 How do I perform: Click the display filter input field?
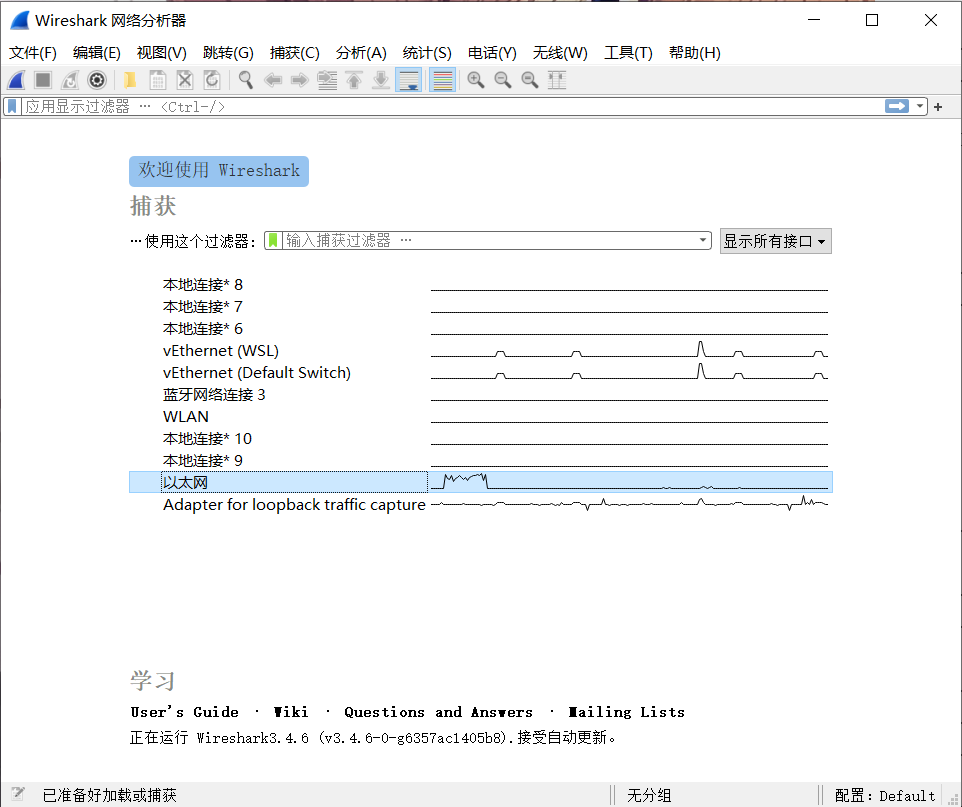[453, 107]
